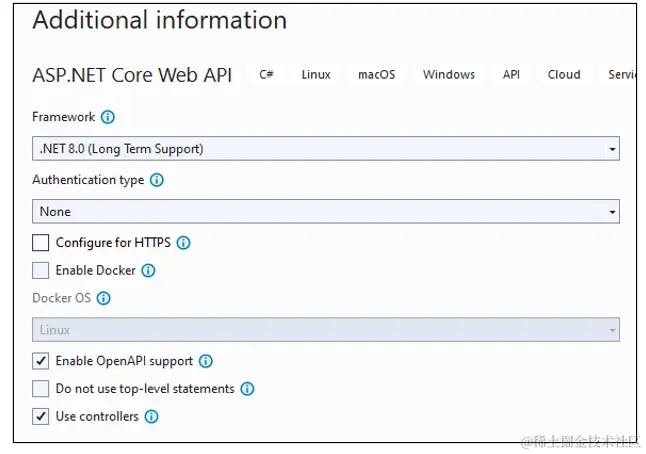The image size is (646, 454).
Task: Click the Additional information heading
Action: click(x=160, y=20)
